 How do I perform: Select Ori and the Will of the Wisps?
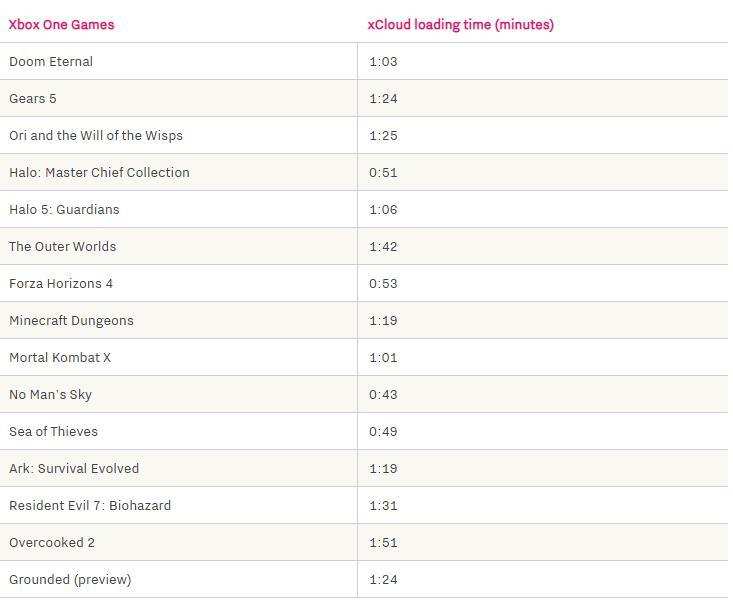click(x=96, y=136)
